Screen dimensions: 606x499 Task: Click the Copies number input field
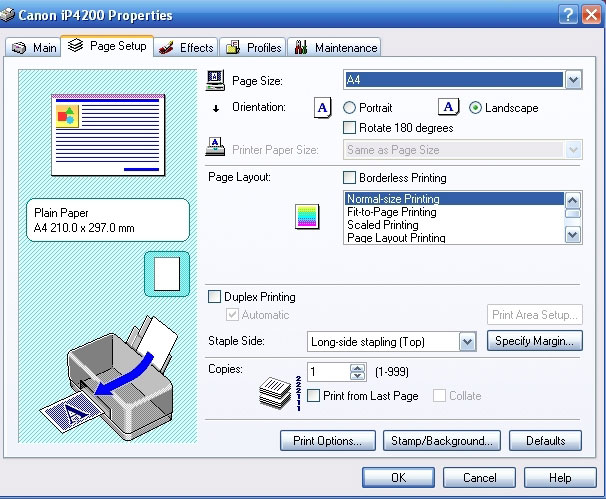pos(329,372)
